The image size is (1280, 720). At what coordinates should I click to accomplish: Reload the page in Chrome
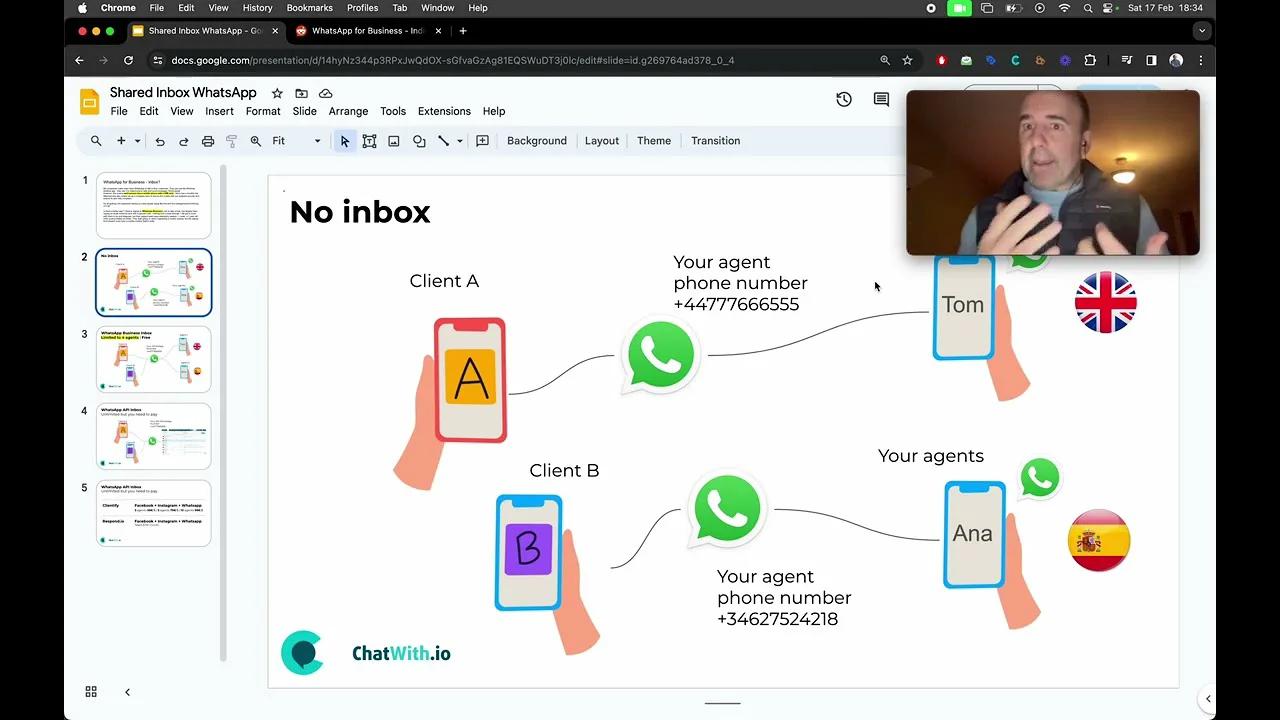coord(128,60)
